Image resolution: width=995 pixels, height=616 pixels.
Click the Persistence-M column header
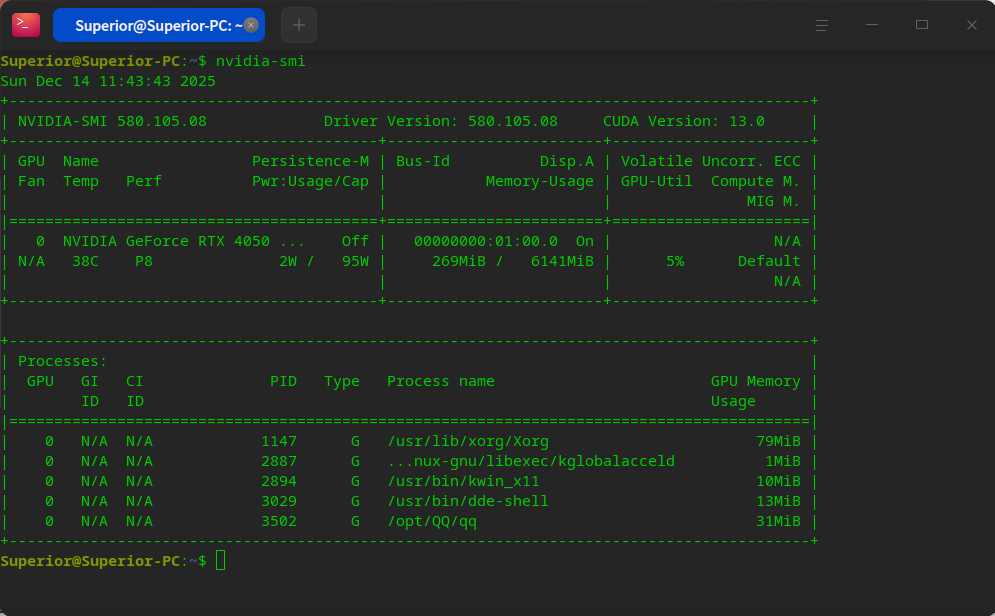(310, 161)
